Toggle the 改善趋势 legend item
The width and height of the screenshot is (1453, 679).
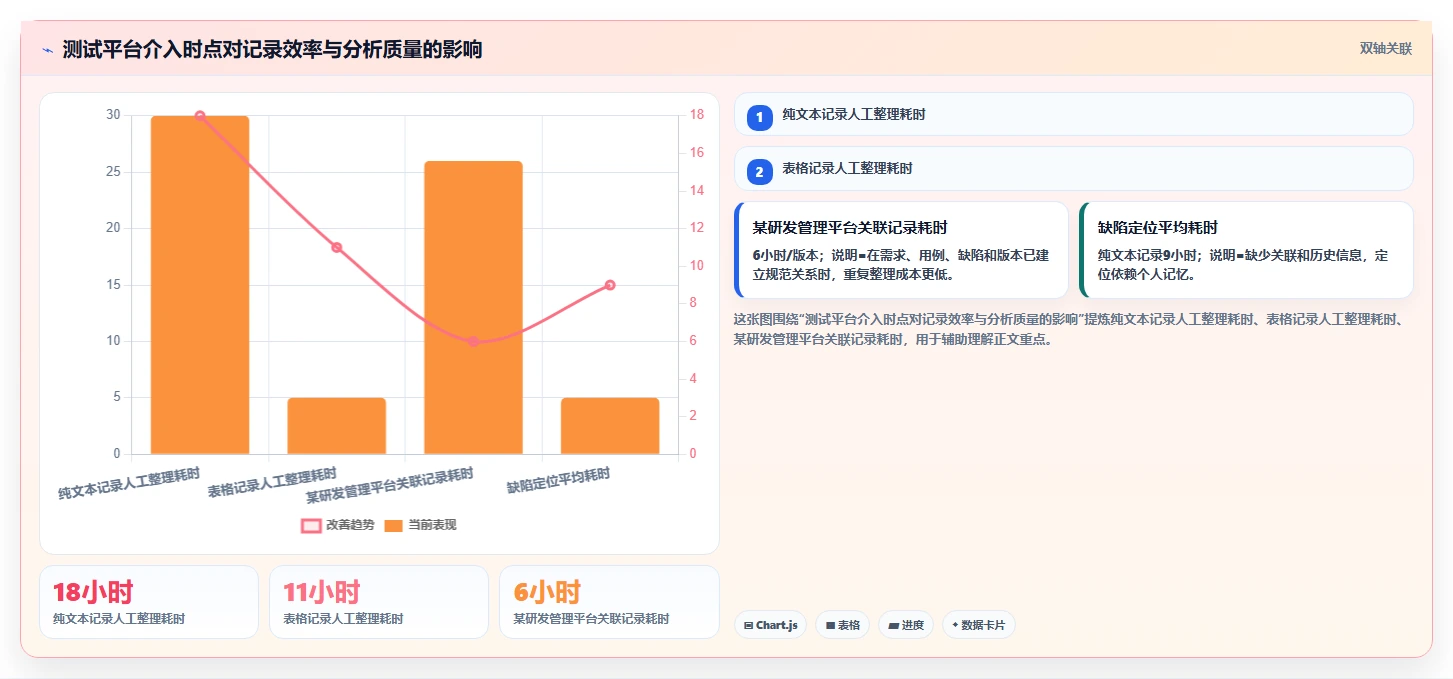338,525
